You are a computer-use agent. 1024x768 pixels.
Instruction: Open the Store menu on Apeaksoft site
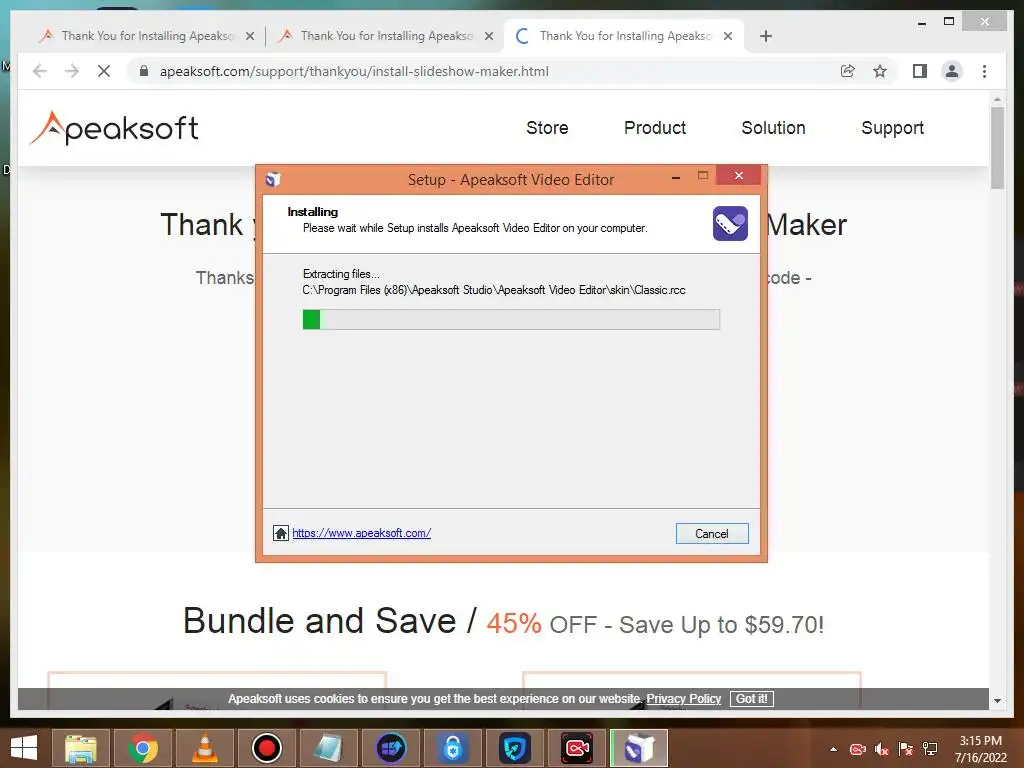[547, 128]
